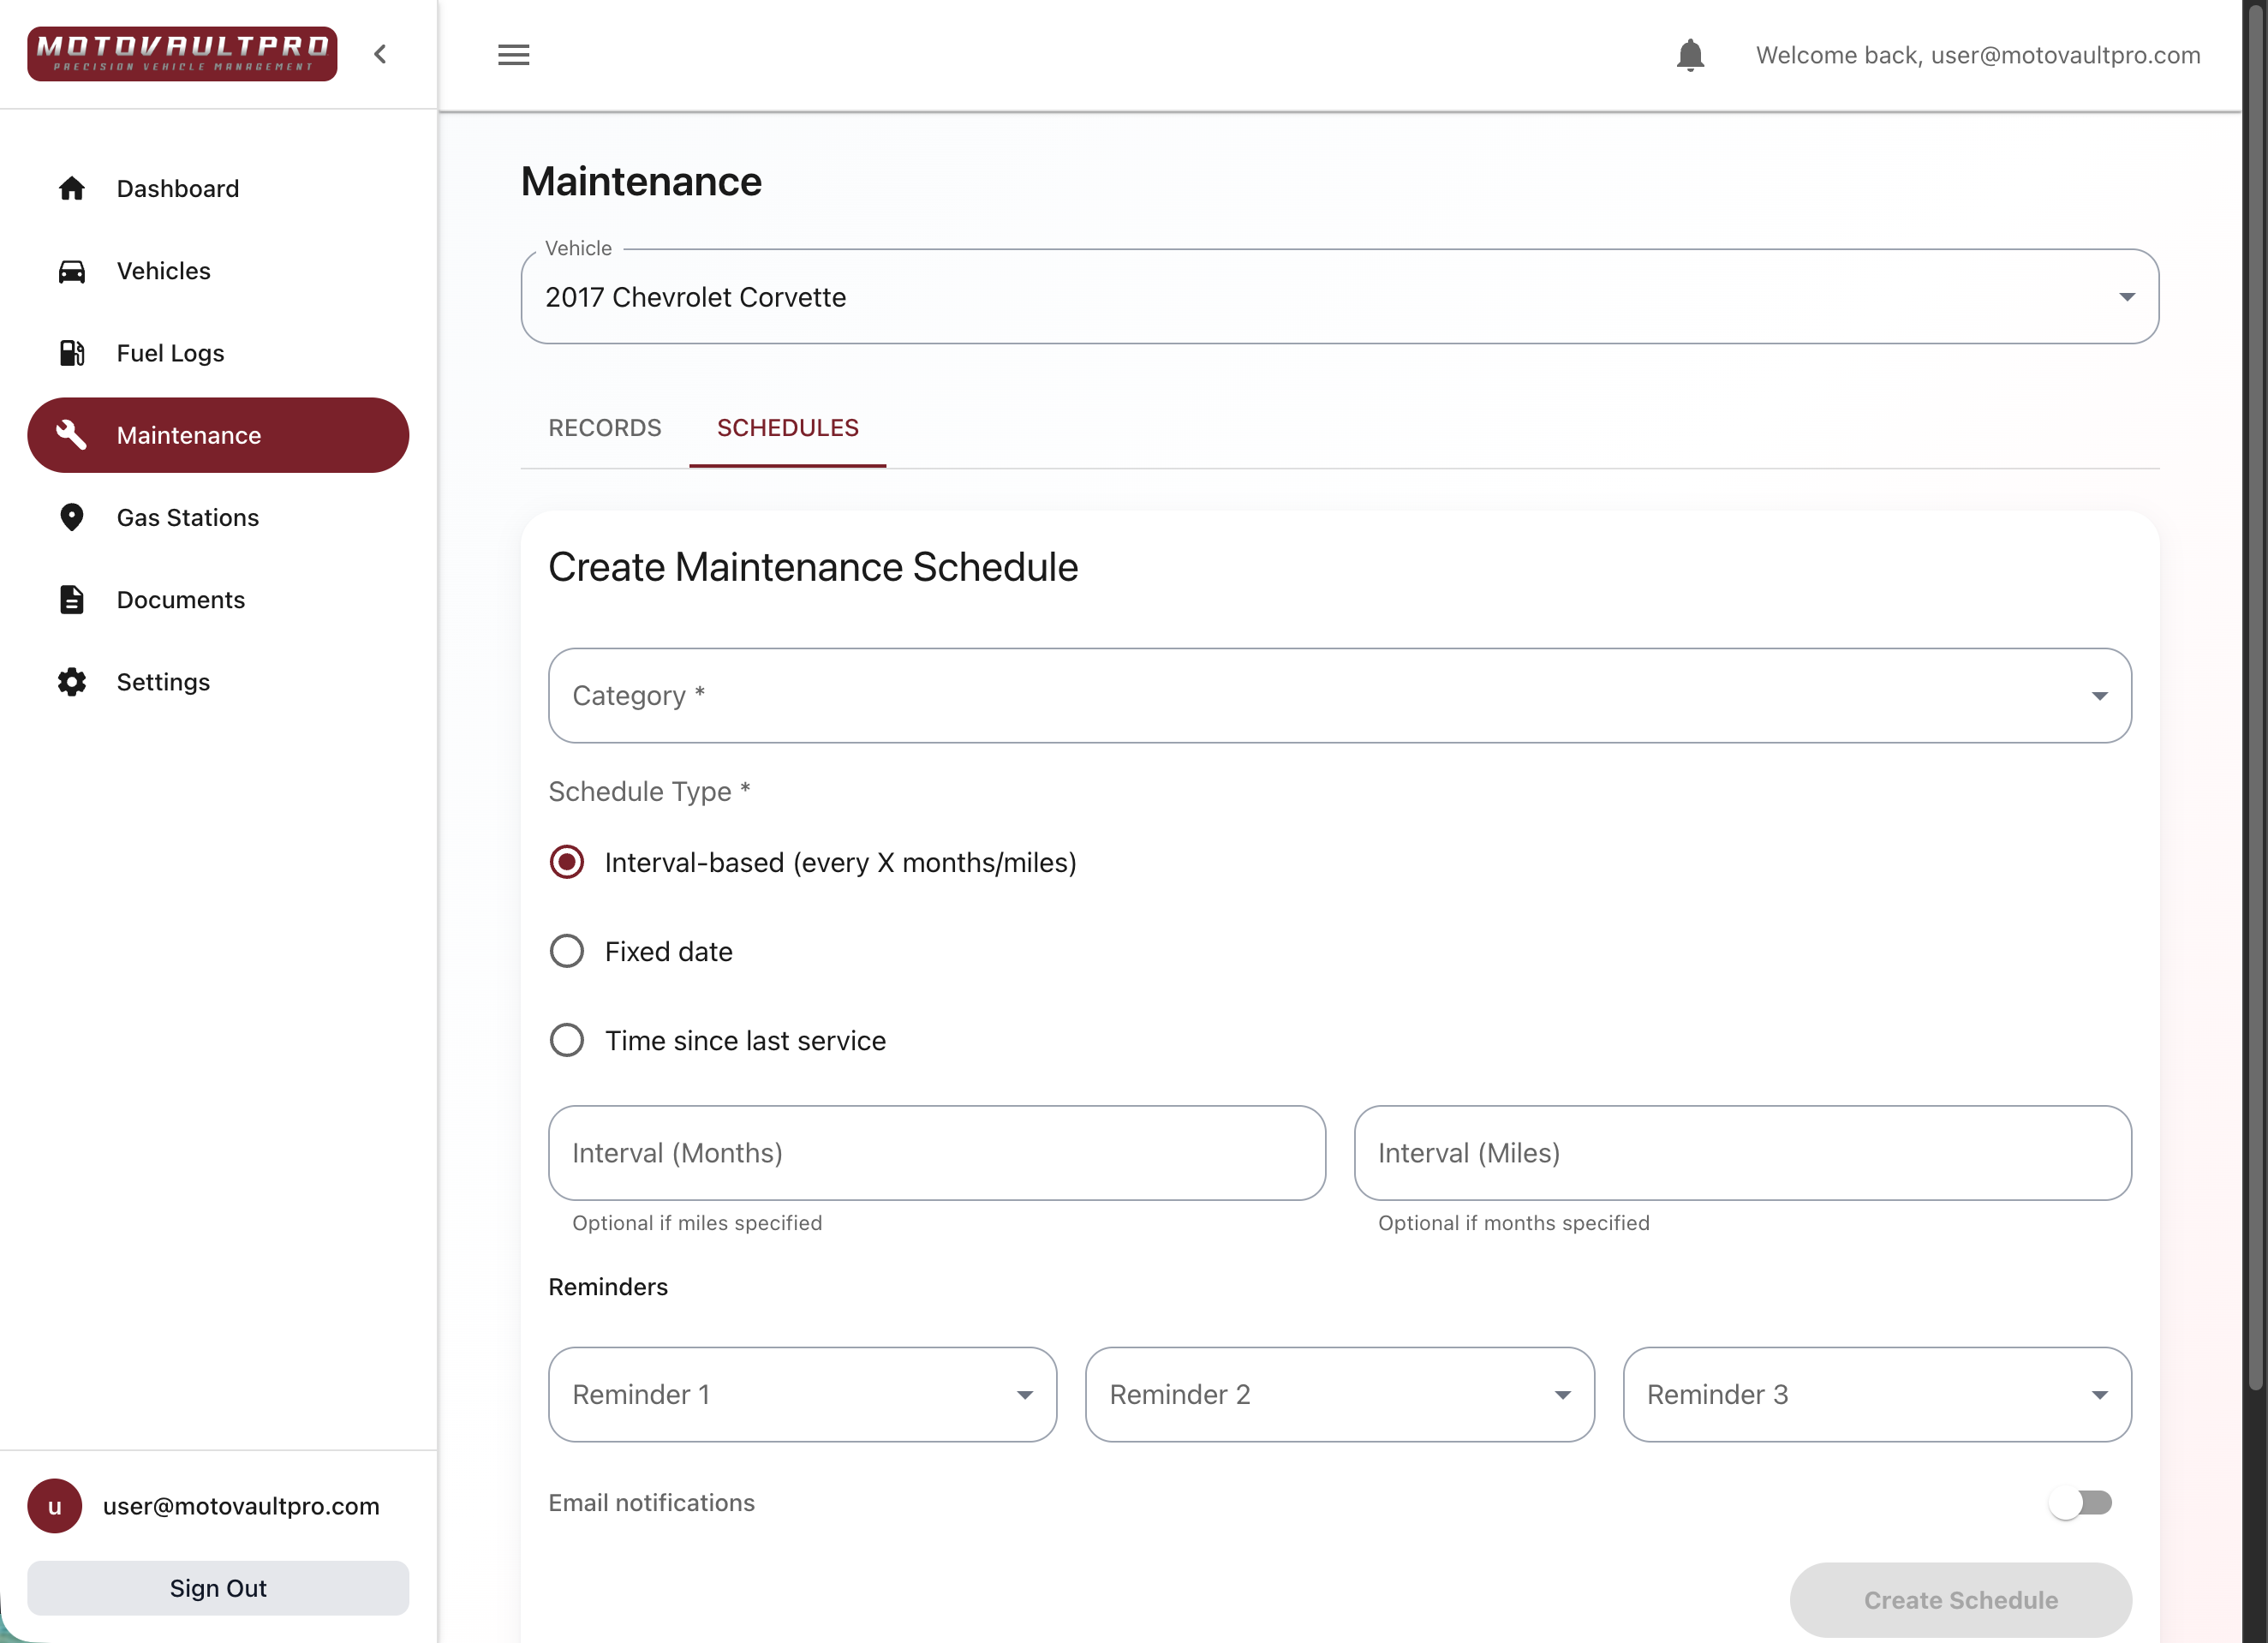Collapse sidebar with left chevron

pyautogui.click(x=380, y=54)
